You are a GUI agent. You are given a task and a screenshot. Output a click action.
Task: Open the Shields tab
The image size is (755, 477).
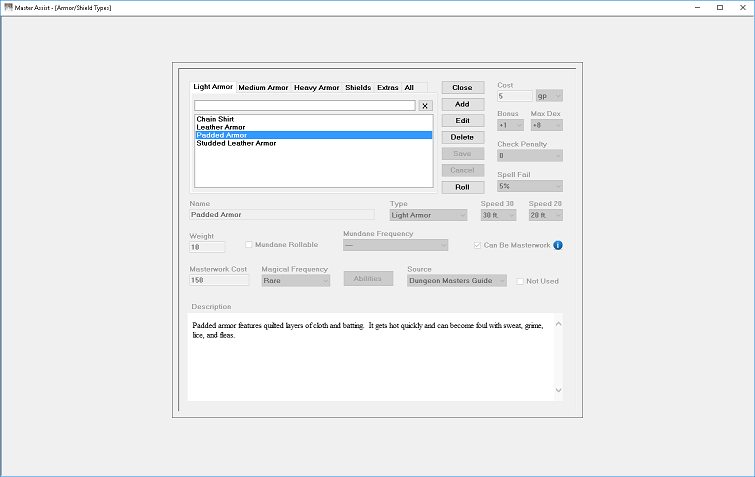pos(358,88)
